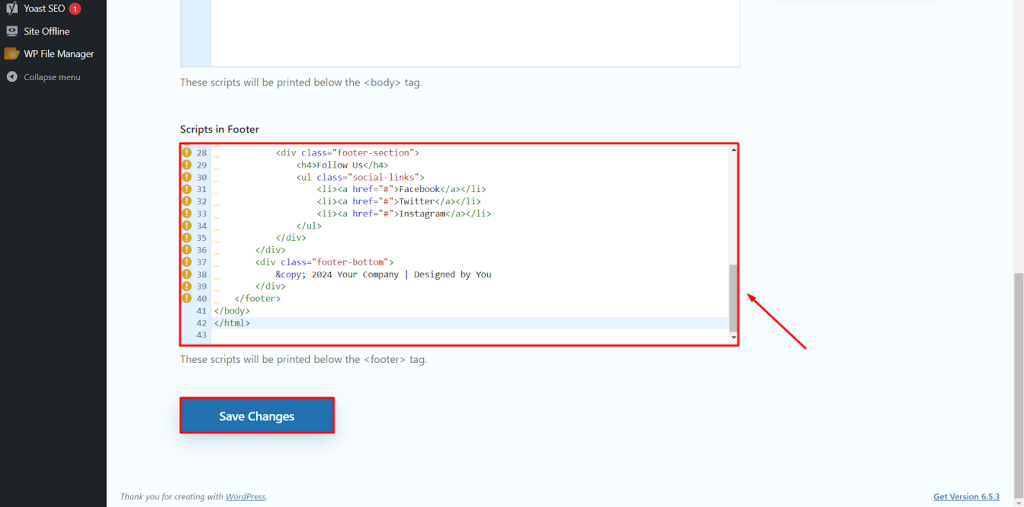The image size is (1024, 507).
Task: Click the Yoast SEO logo icon
Action: click(11, 8)
